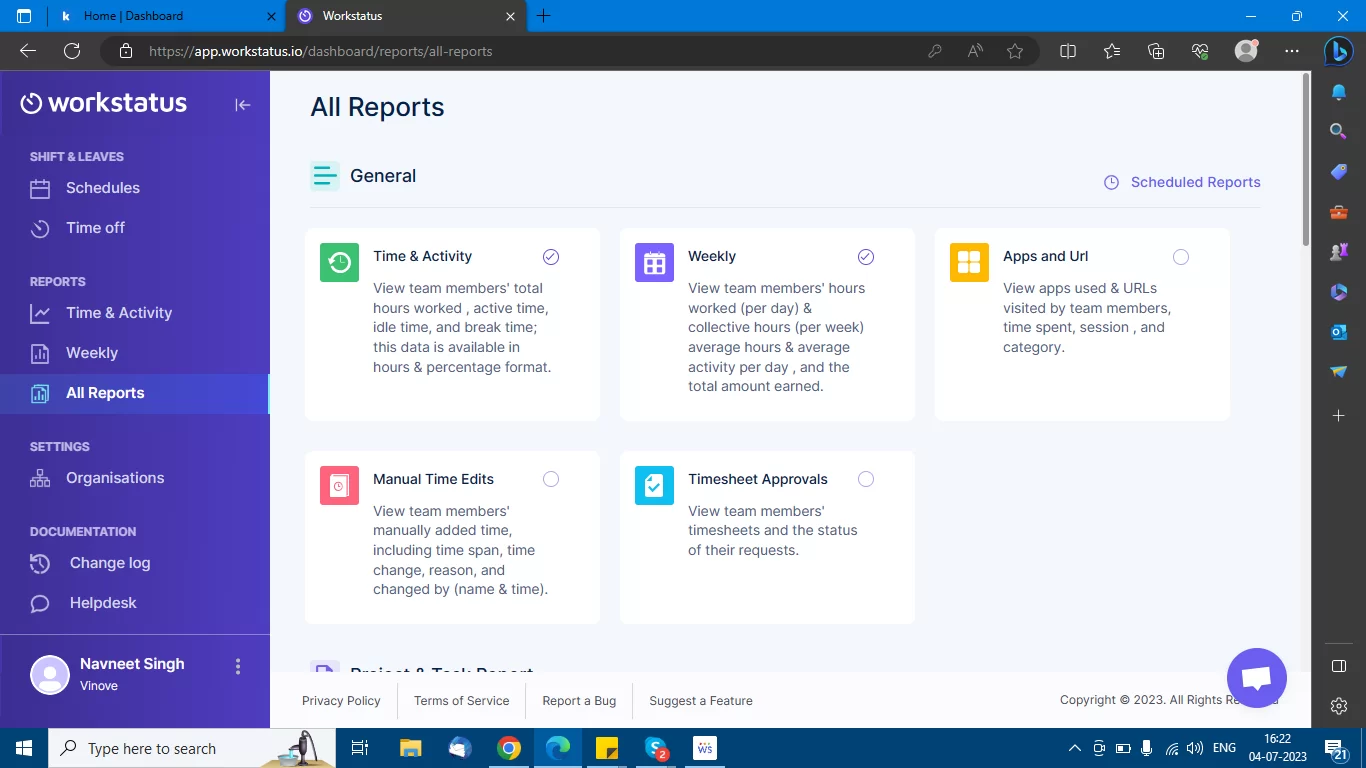
Task: Toggle the Time & Activity card checkmark
Action: [551, 257]
